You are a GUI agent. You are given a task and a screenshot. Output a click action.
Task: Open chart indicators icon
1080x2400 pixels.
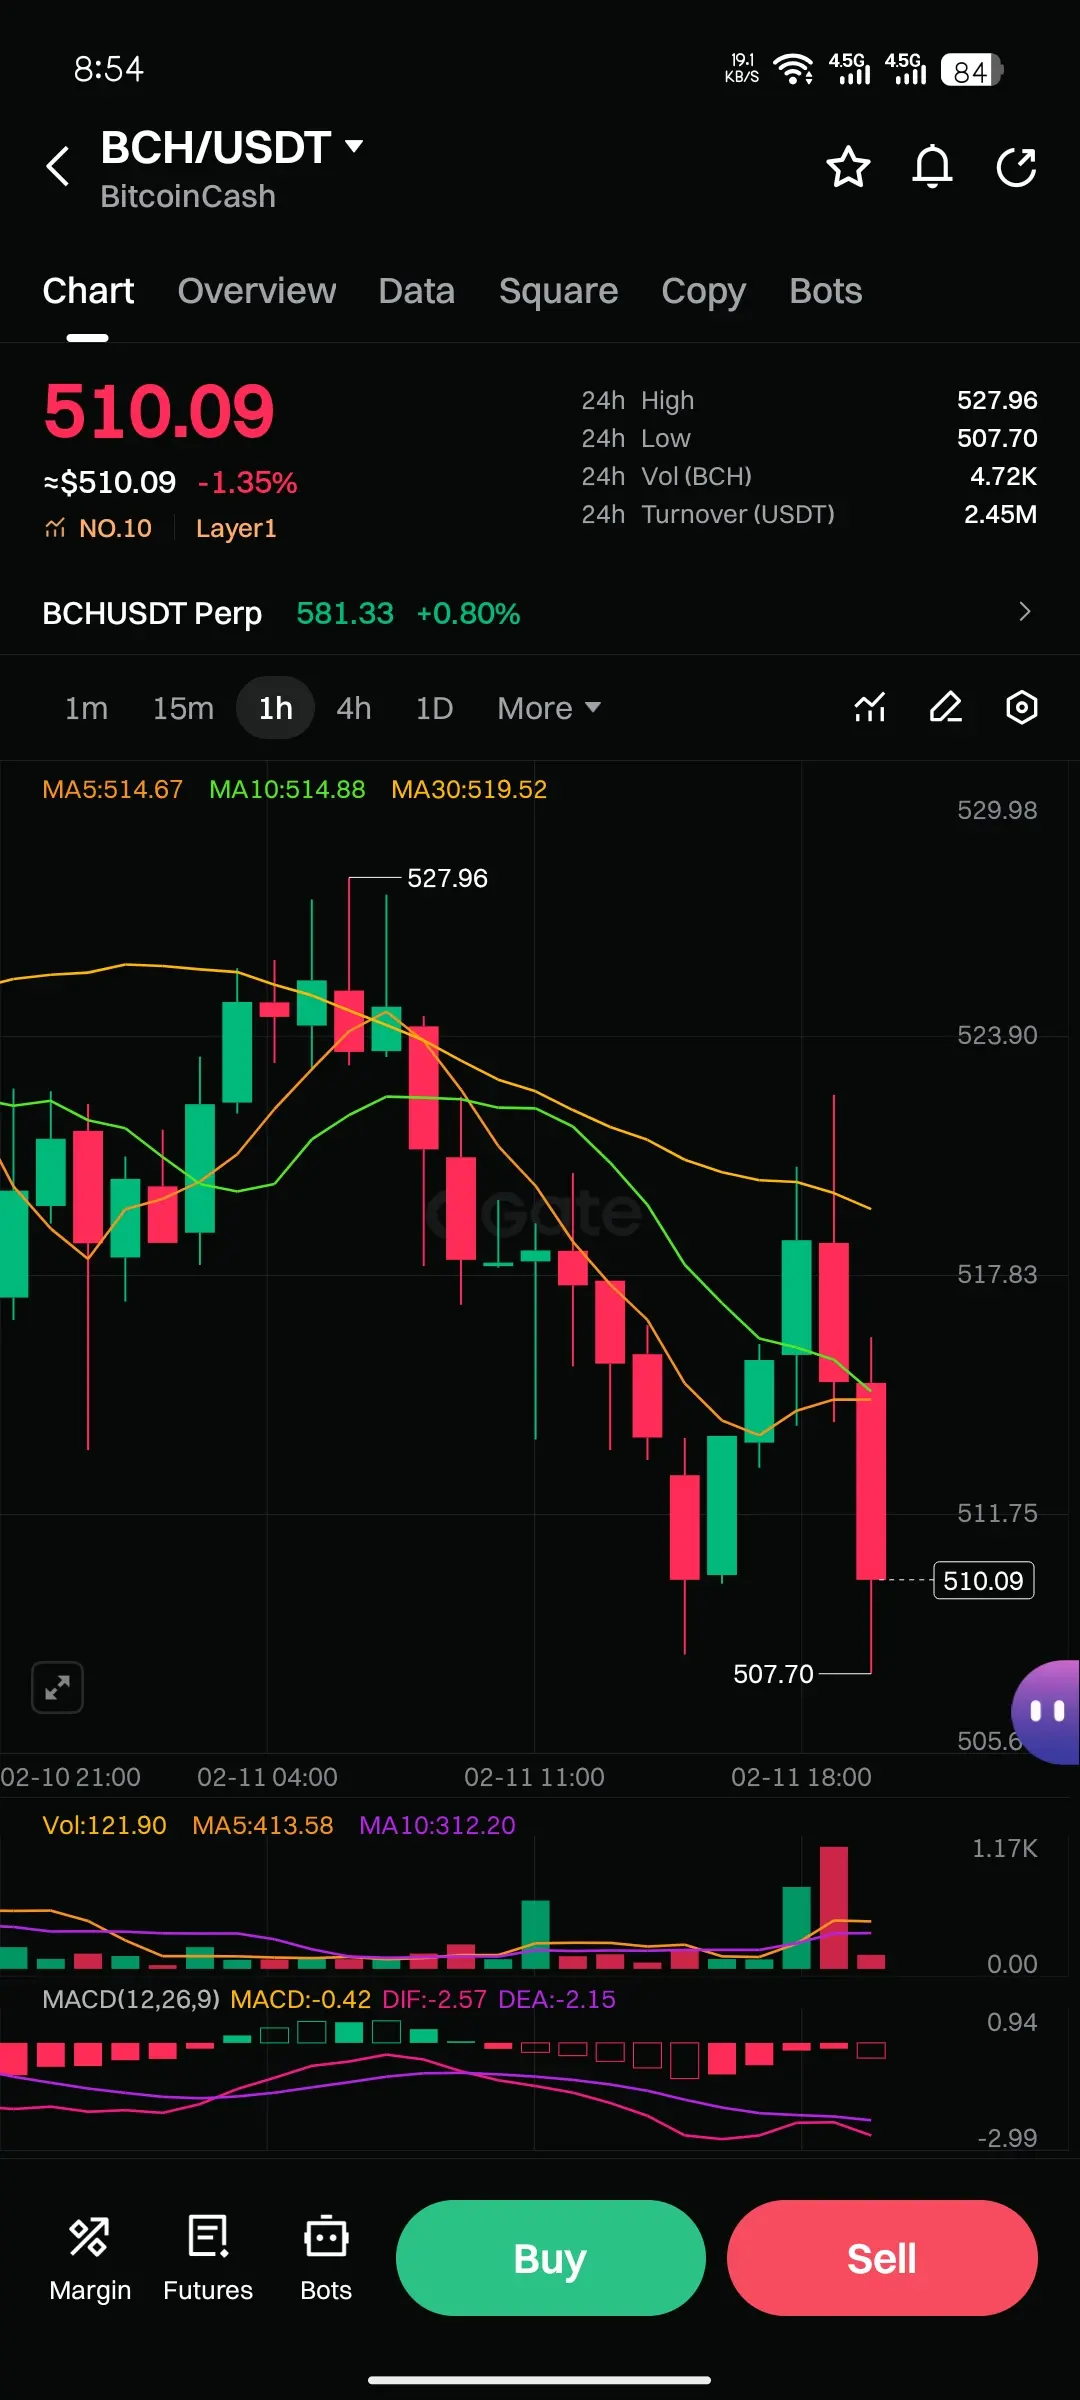pyautogui.click(x=870, y=707)
